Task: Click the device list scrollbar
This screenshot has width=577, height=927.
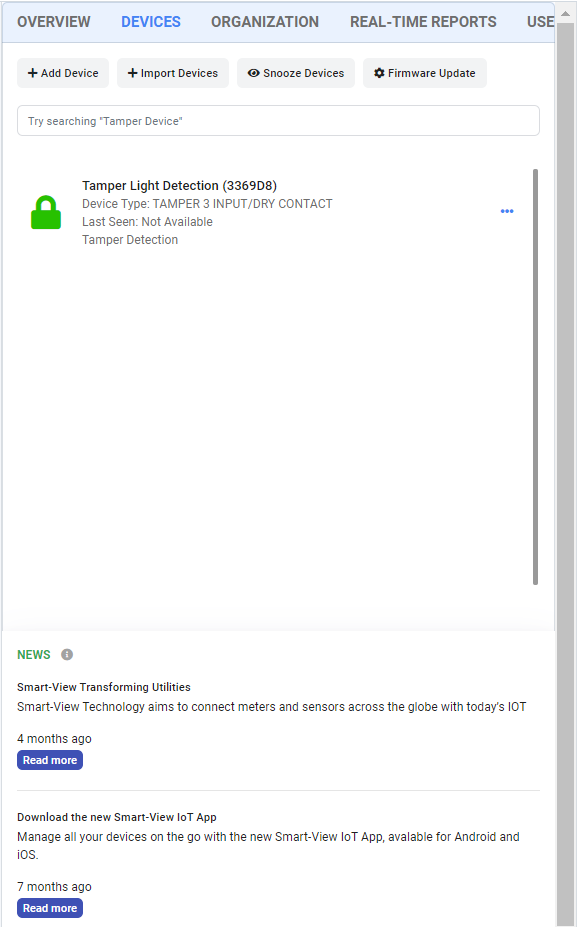Action: coord(536,377)
